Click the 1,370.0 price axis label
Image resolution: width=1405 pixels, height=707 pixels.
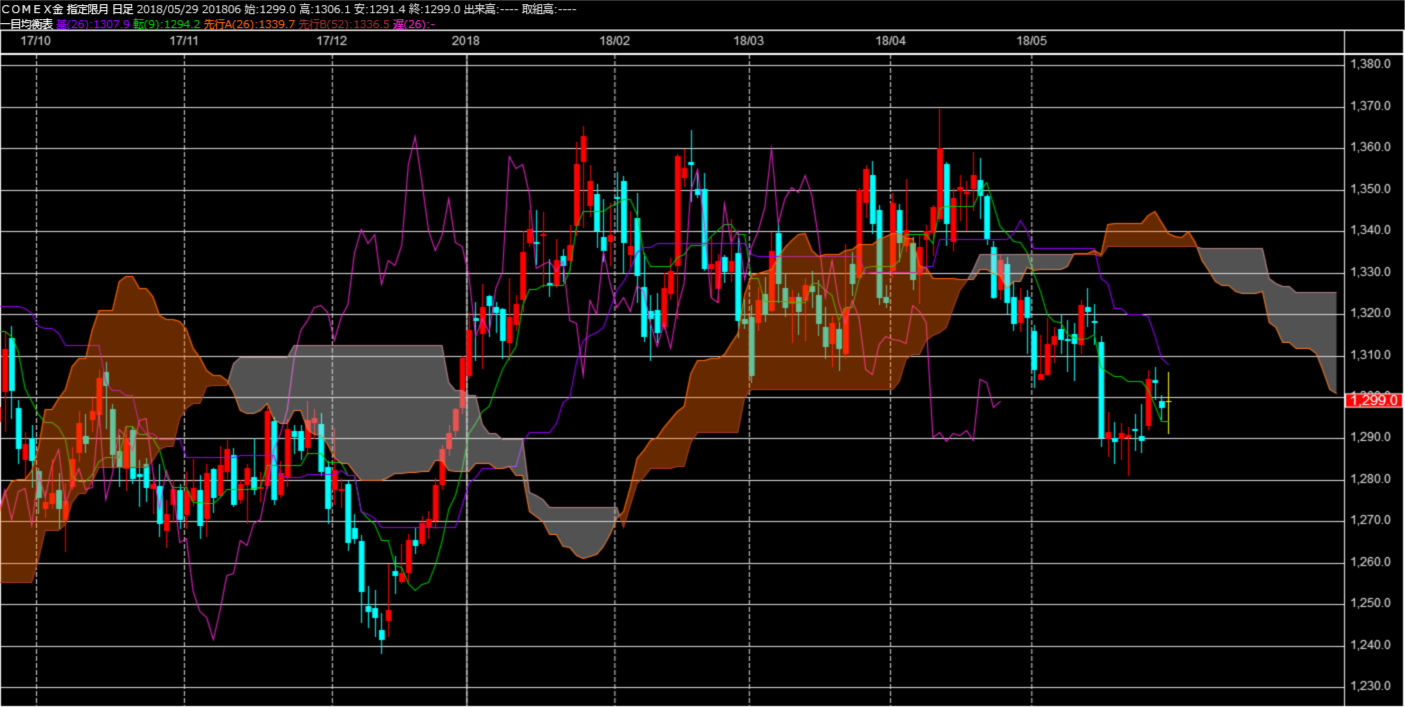point(1371,106)
